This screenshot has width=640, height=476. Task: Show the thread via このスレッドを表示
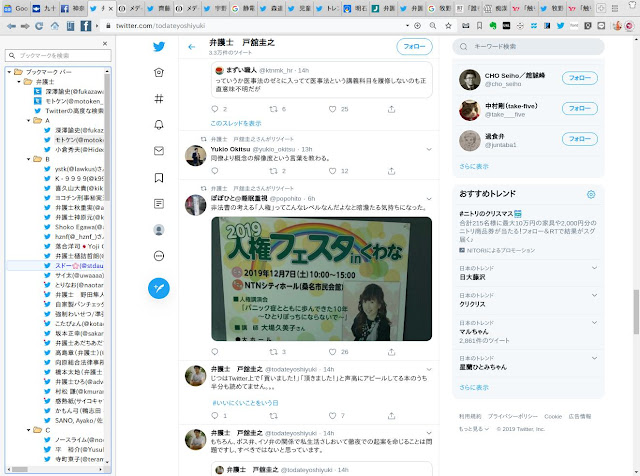click(236, 123)
